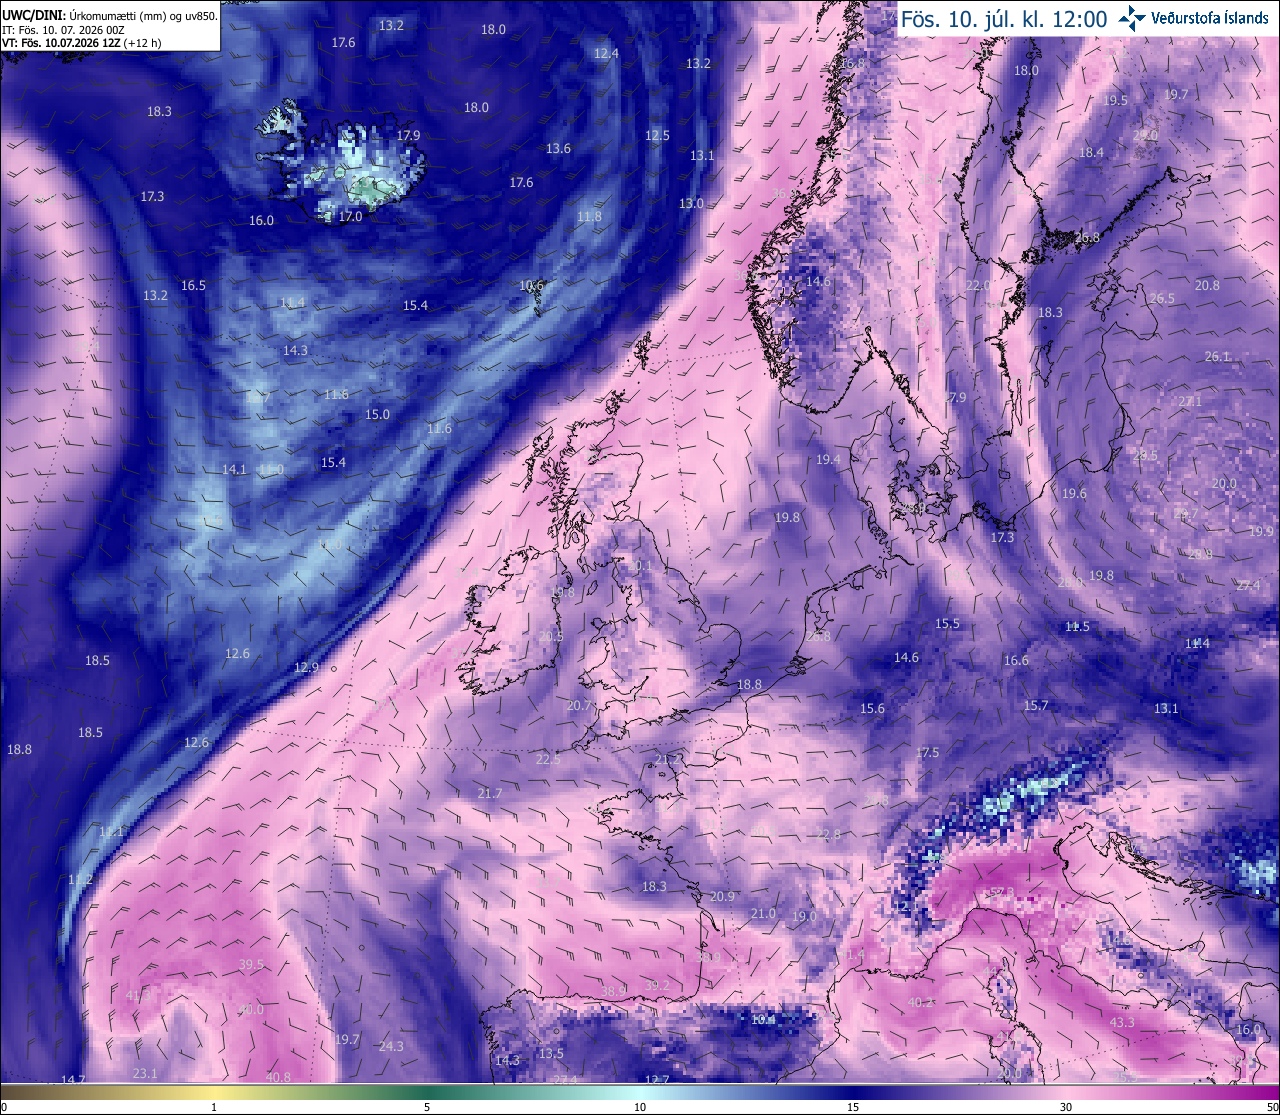Click the 5 tick on the color legend
The height and width of the screenshot is (1115, 1280).
point(427,1107)
